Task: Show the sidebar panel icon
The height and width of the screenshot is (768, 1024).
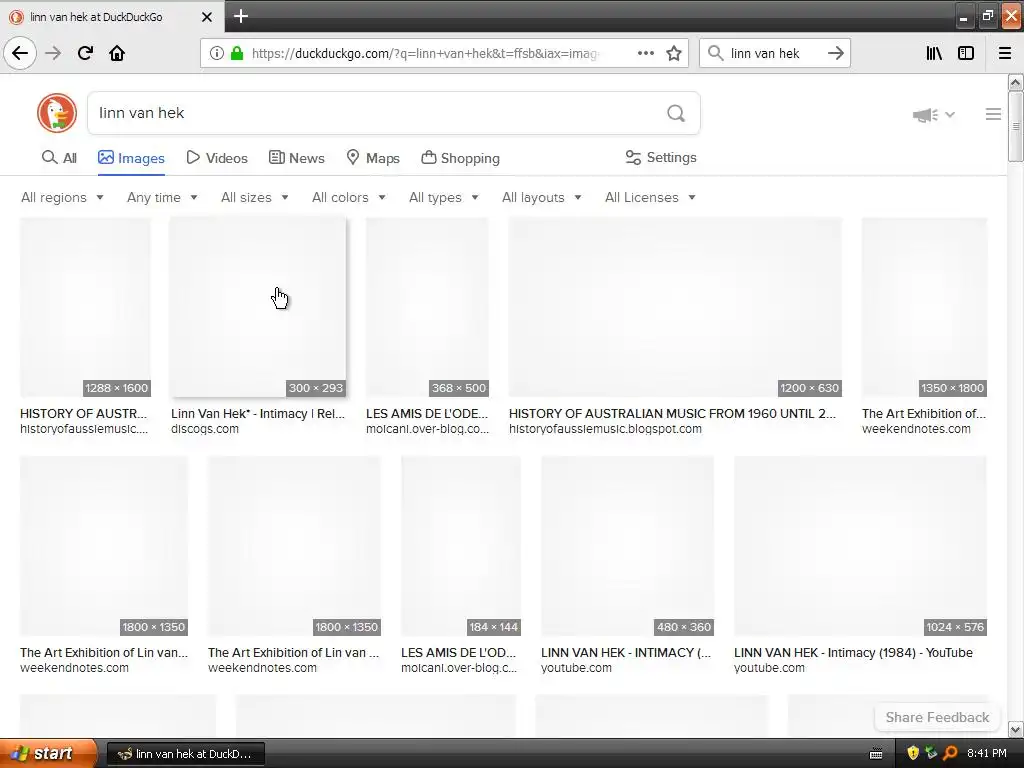Action: (966, 54)
